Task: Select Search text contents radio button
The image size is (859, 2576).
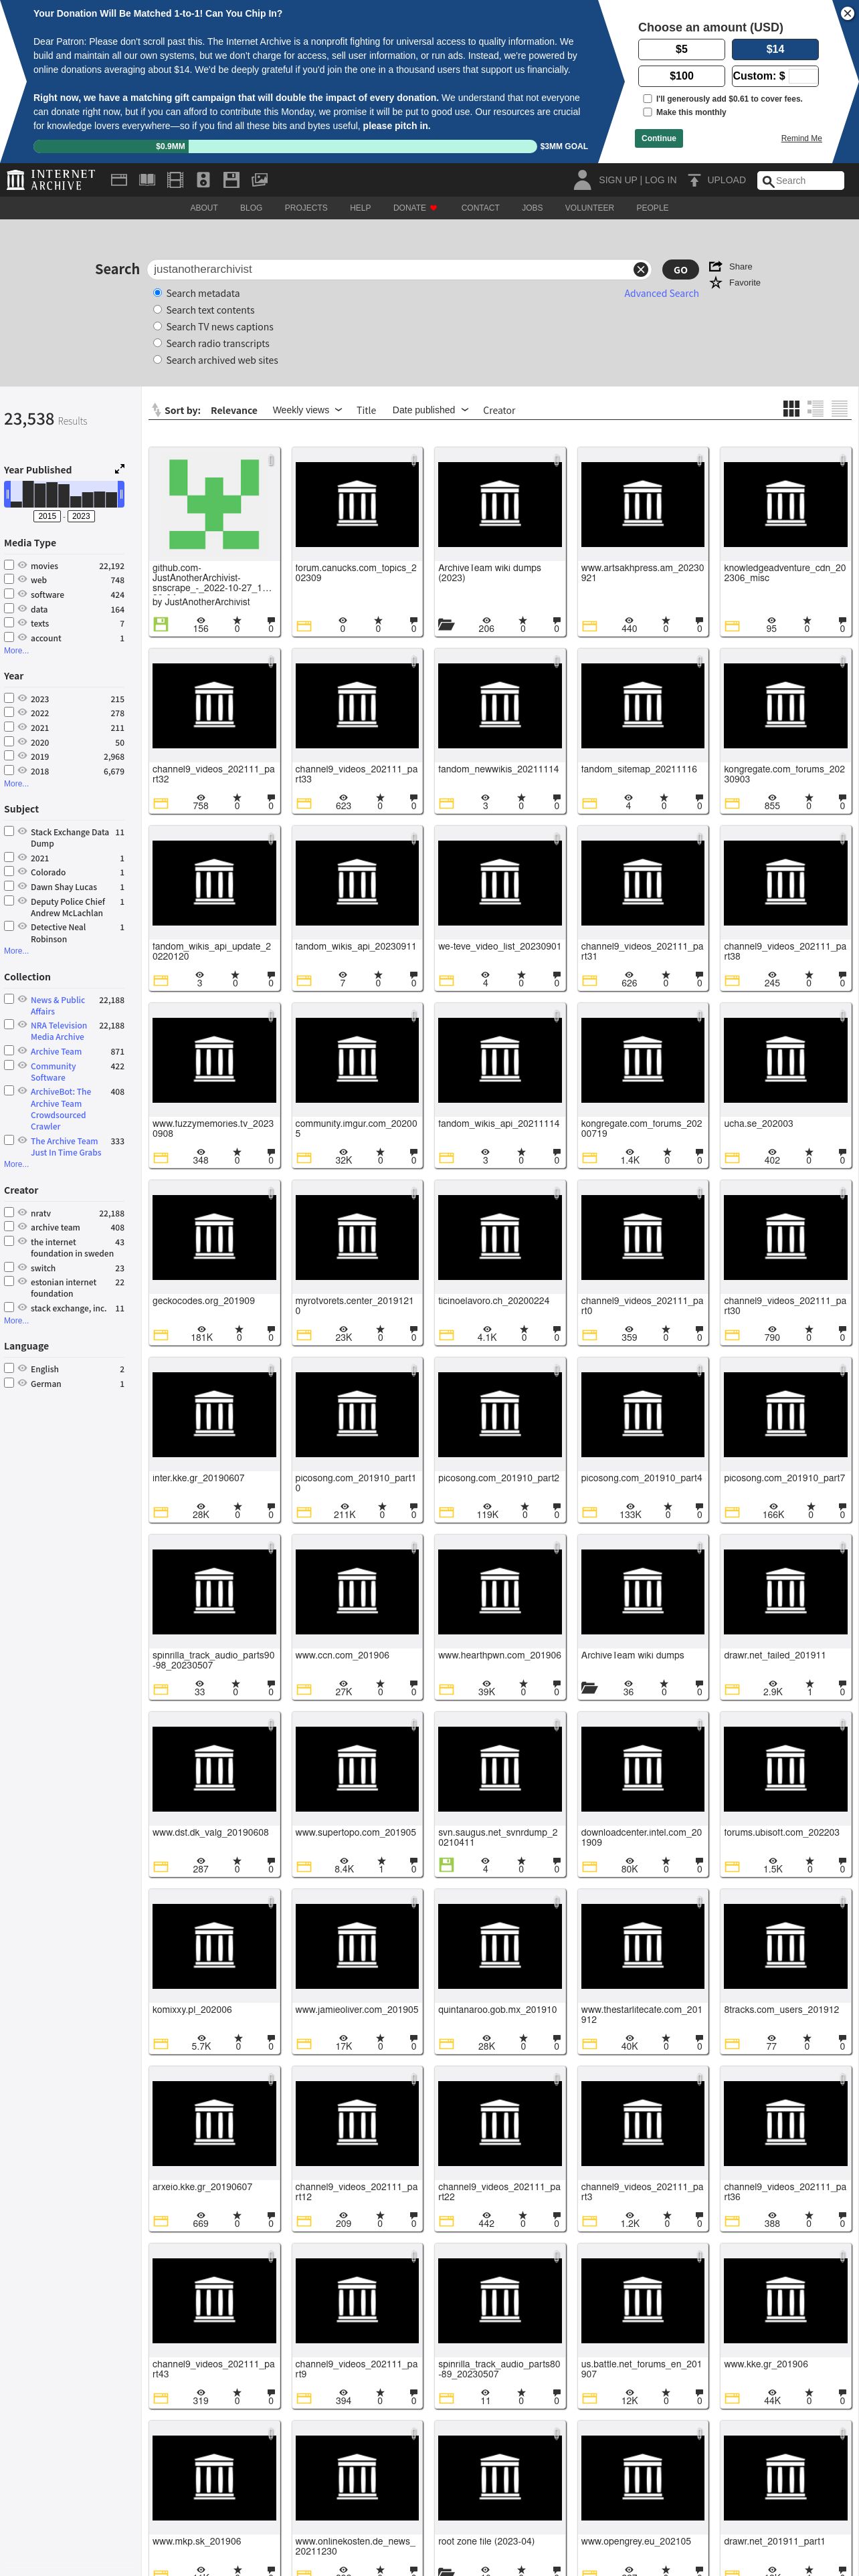Action: pos(157,310)
